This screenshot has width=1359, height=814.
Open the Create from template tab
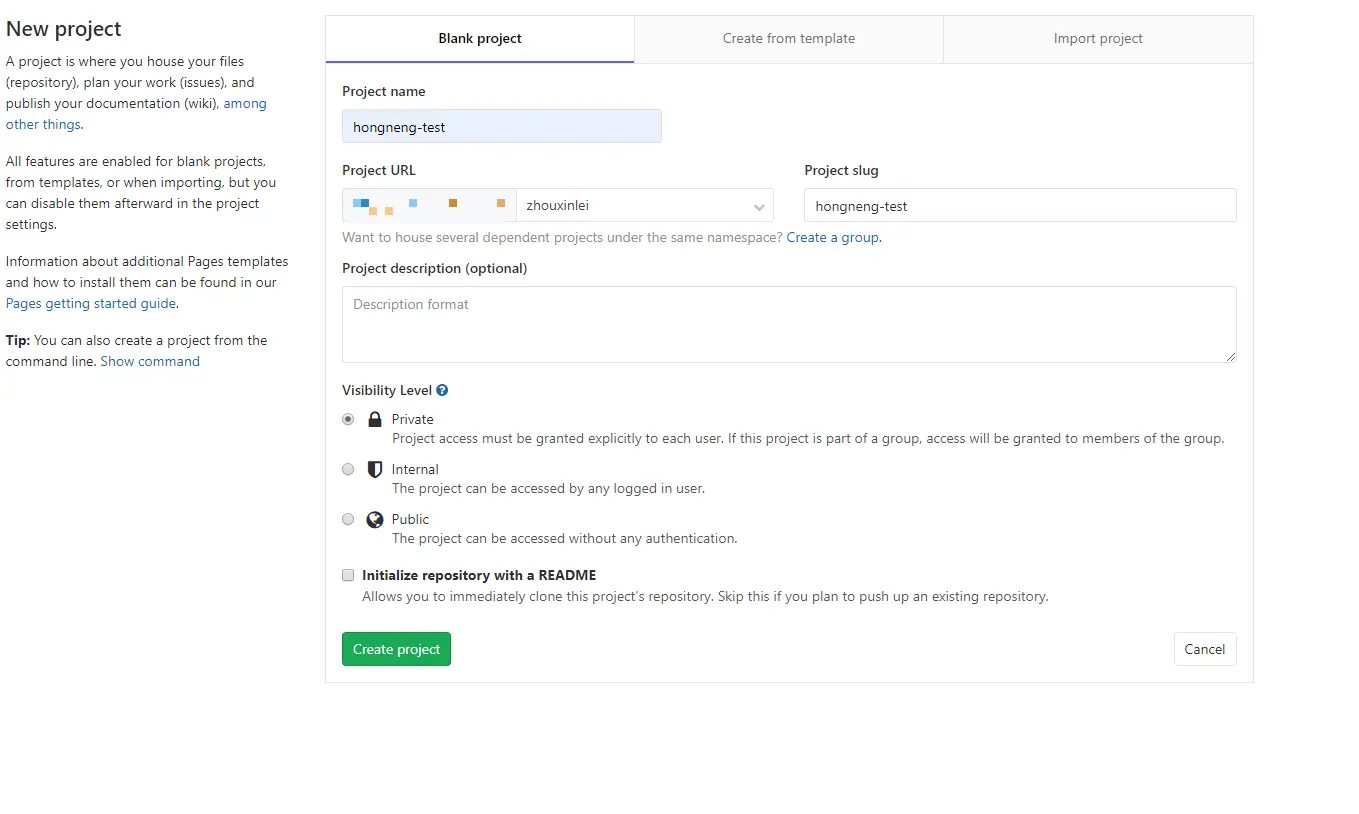(788, 39)
